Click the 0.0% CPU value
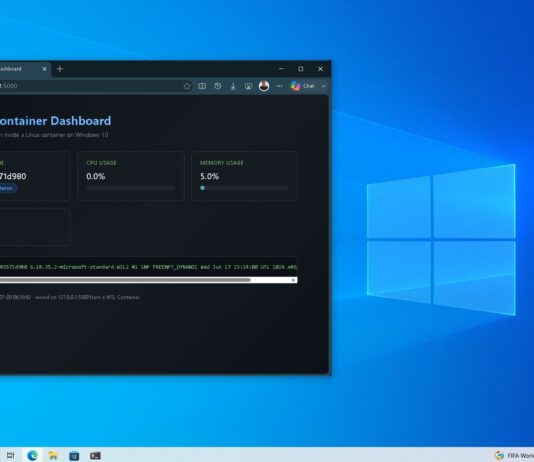This screenshot has width=534, height=462. pyautogui.click(x=96, y=176)
